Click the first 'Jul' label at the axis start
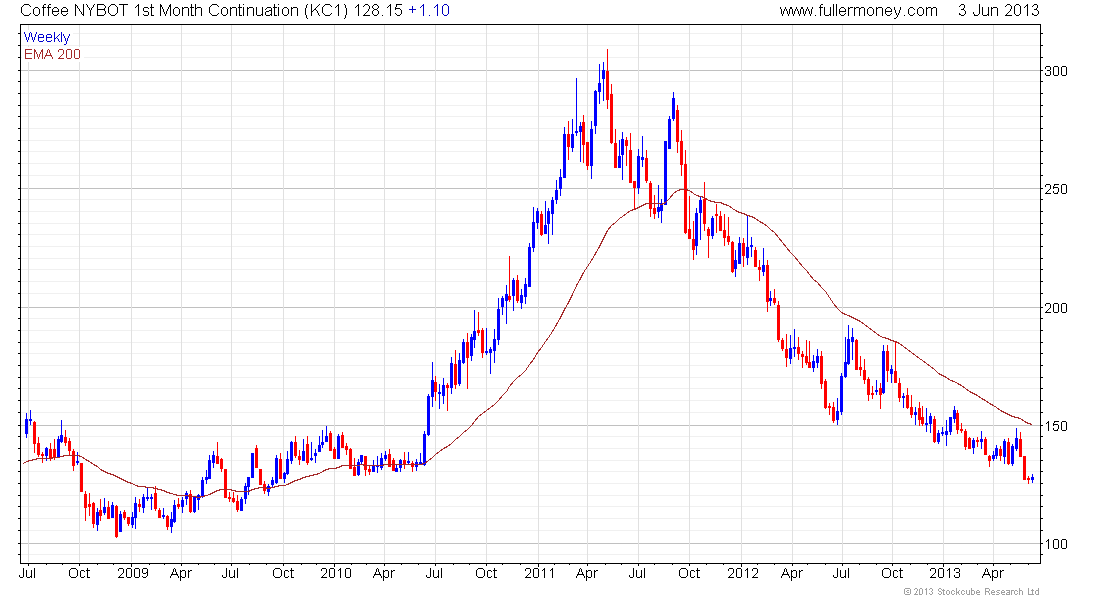 coord(27,573)
